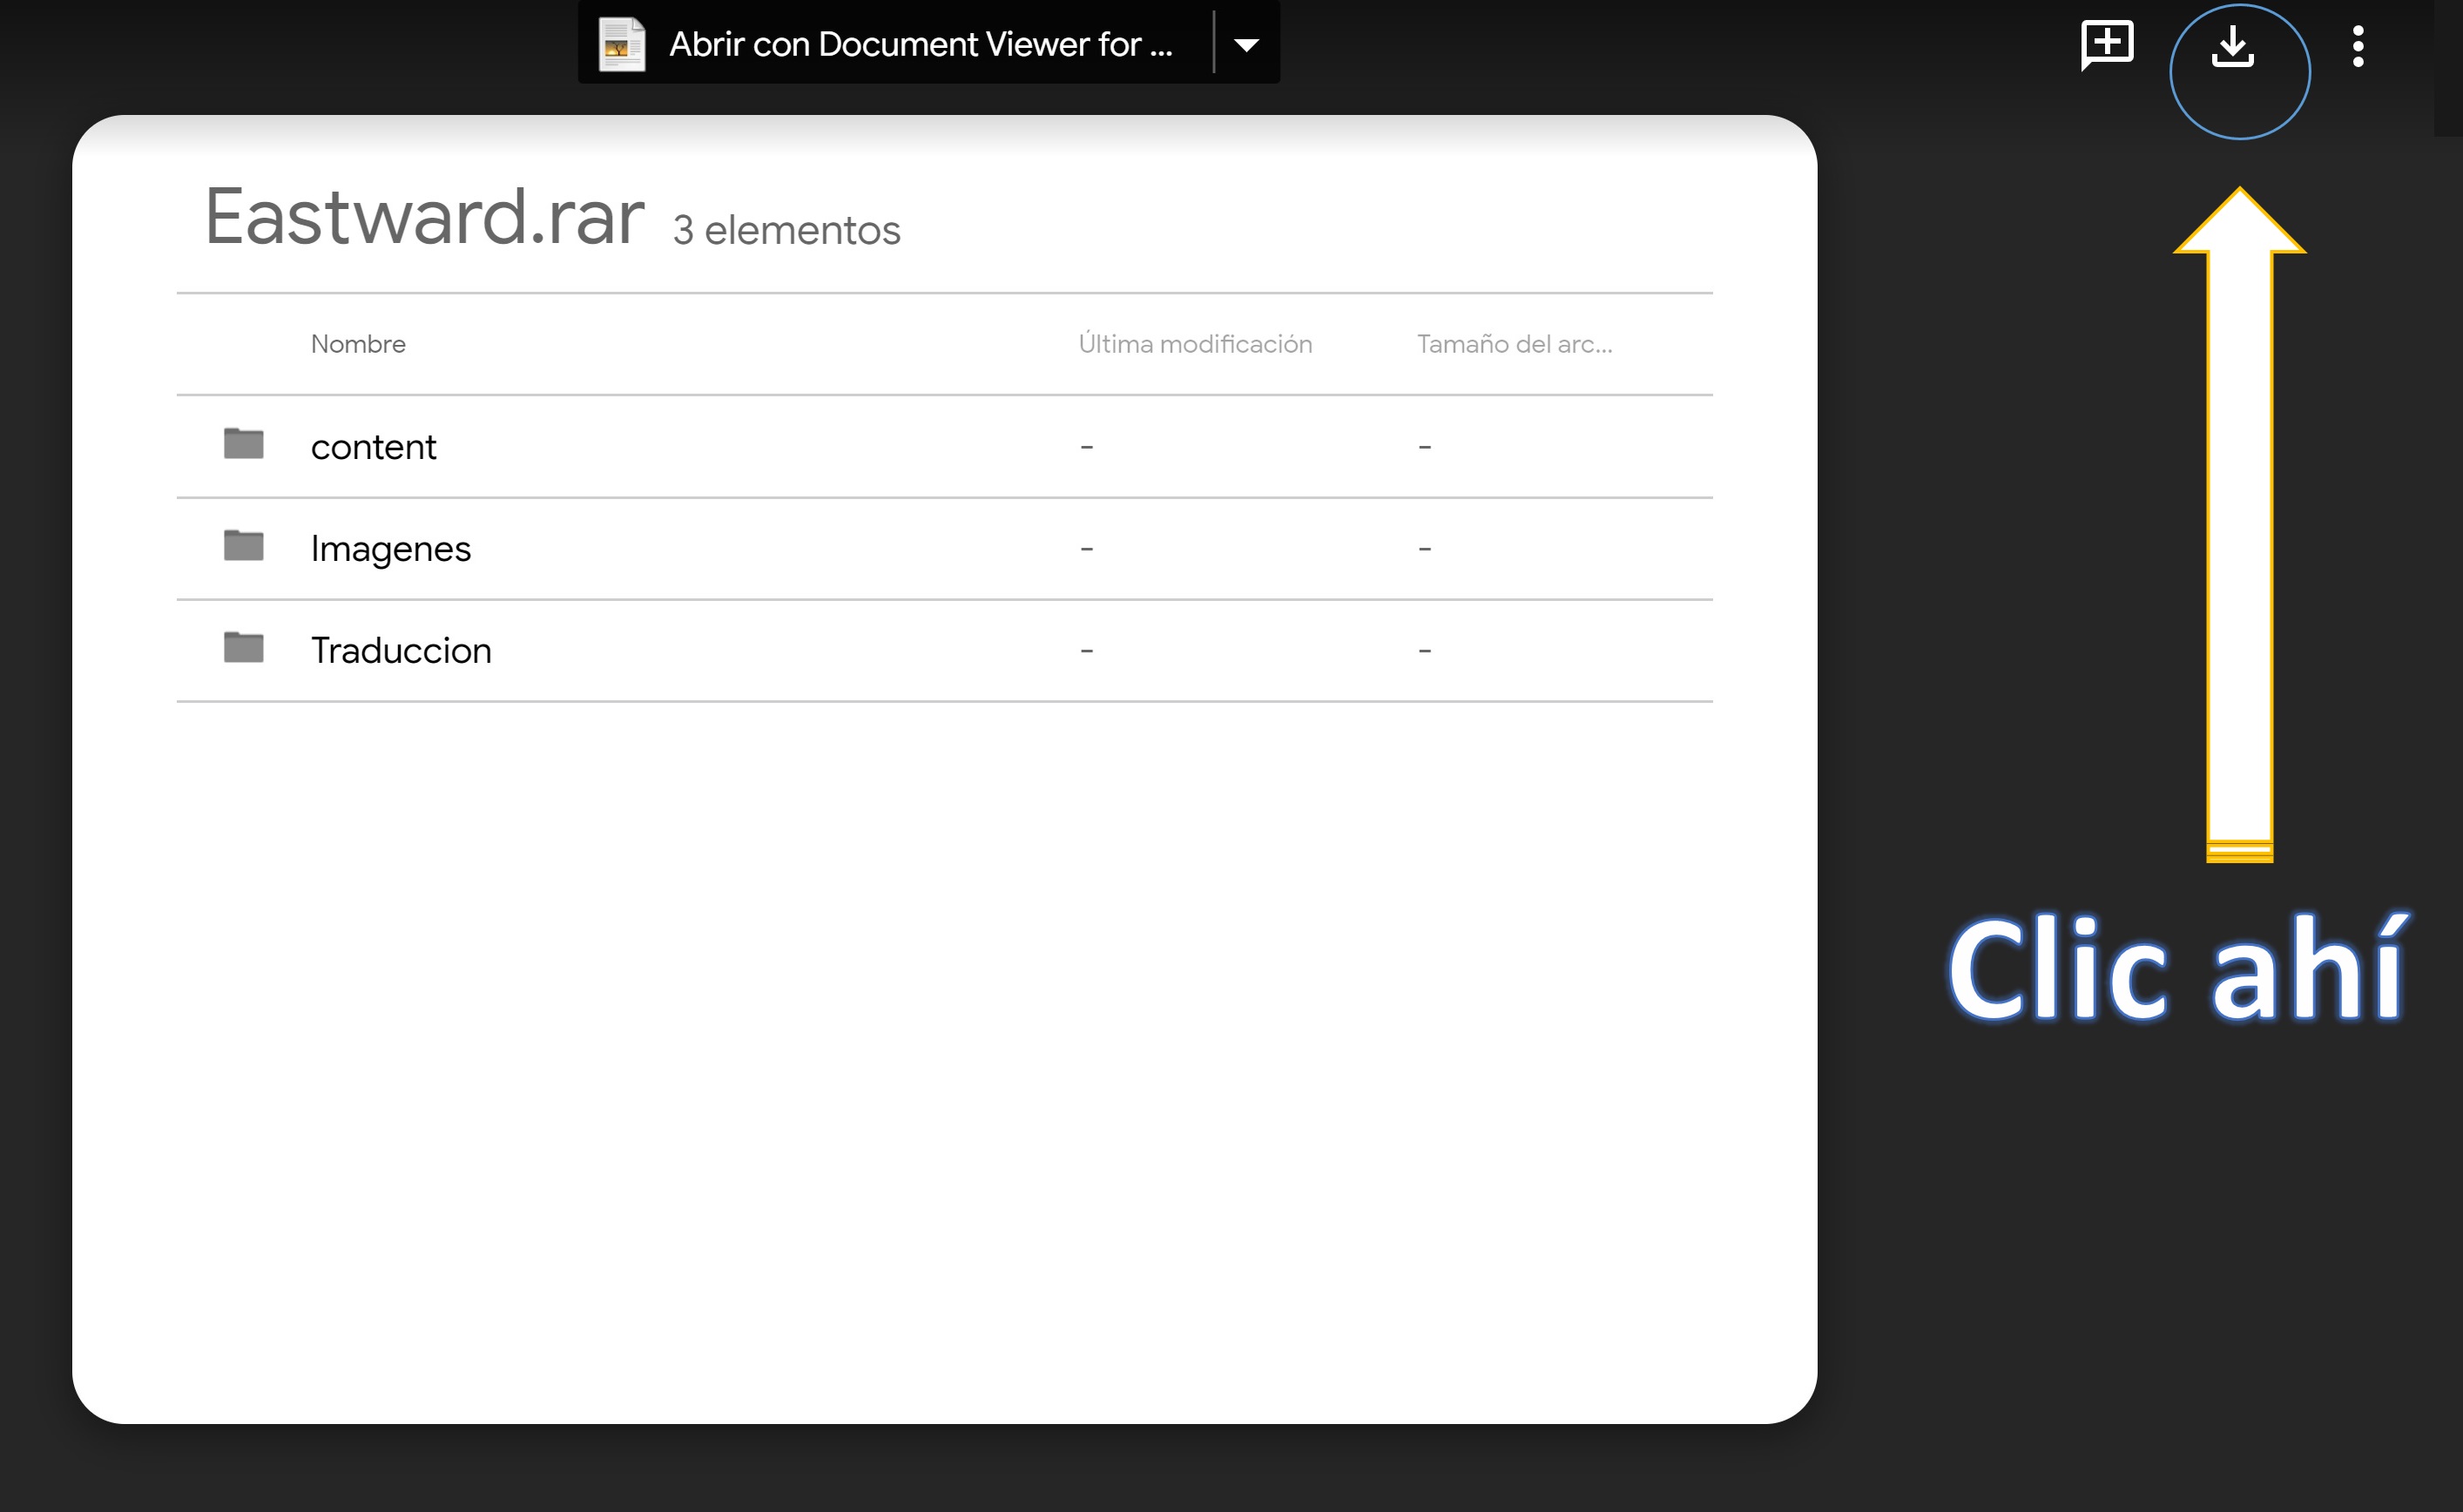The width and height of the screenshot is (2463, 1512).
Task: Click the 'Clic ahí' annotation text
Action: coord(2177,969)
